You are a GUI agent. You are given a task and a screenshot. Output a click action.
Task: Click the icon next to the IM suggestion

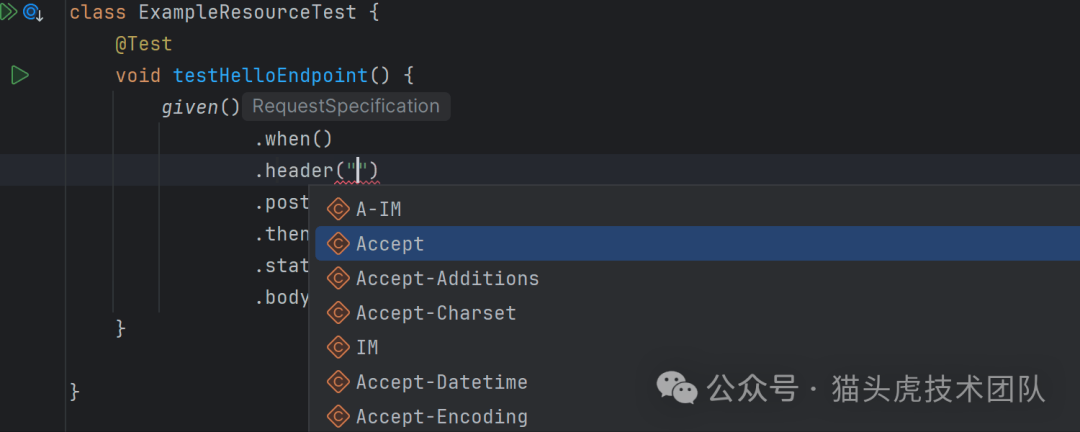pyautogui.click(x=338, y=347)
